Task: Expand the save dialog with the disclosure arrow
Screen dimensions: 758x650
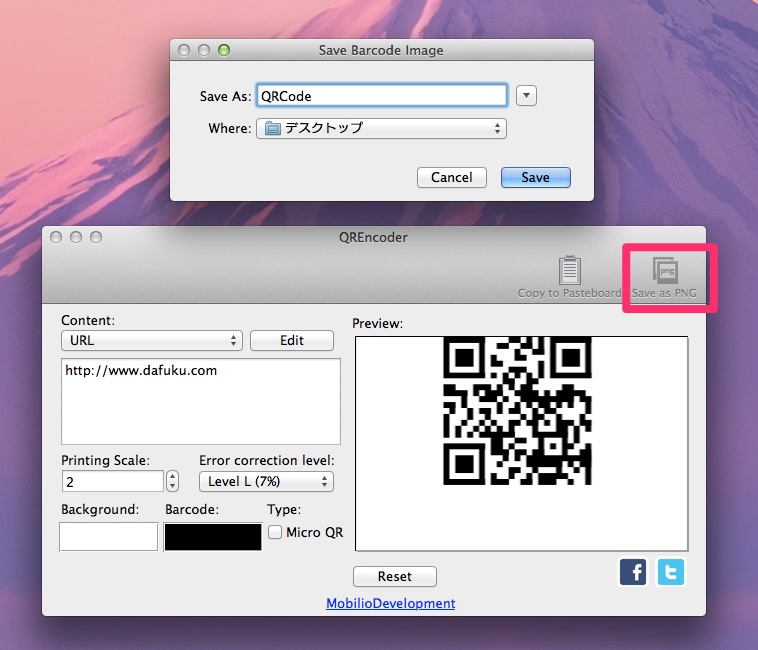Action: click(526, 96)
